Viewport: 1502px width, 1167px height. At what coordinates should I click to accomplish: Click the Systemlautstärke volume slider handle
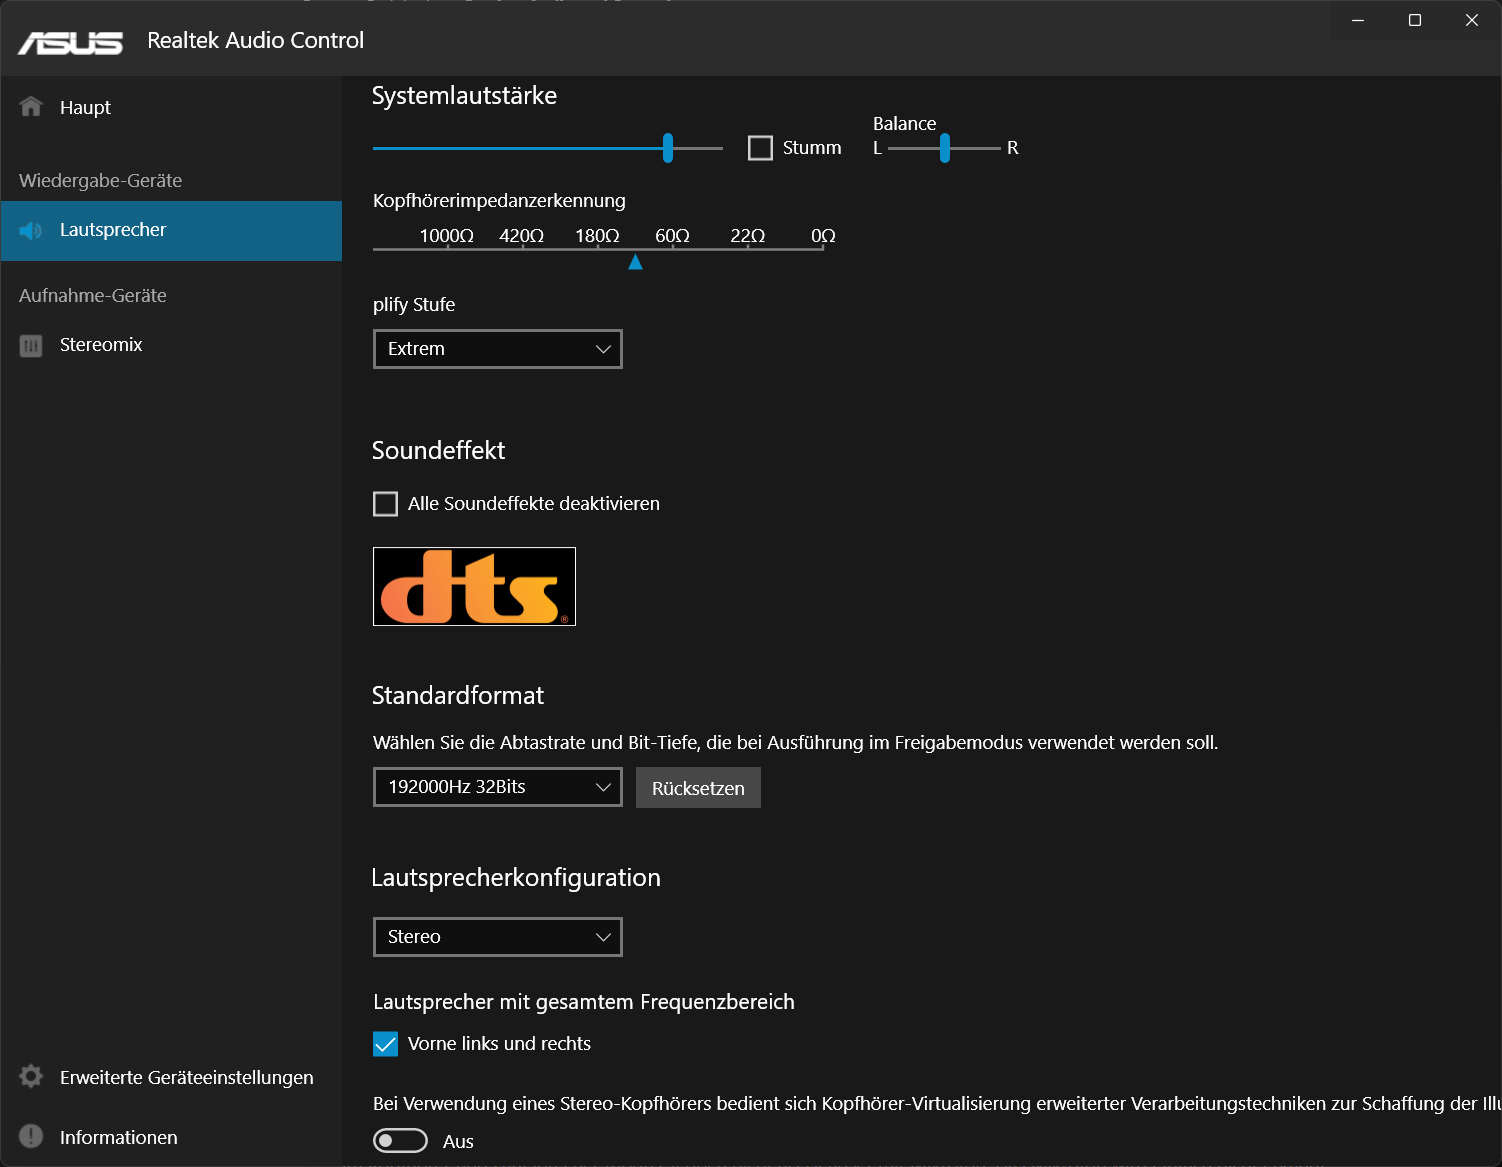pos(668,148)
